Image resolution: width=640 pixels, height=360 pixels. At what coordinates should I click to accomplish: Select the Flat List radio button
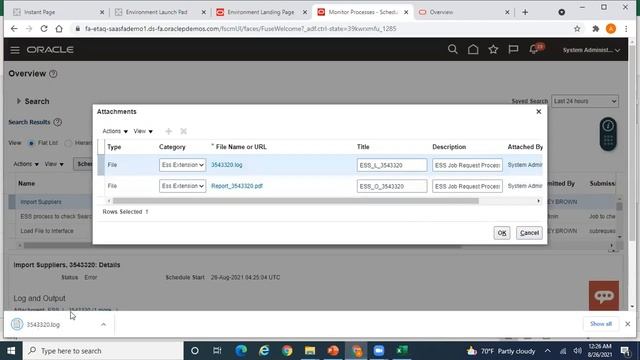(31, 143)
